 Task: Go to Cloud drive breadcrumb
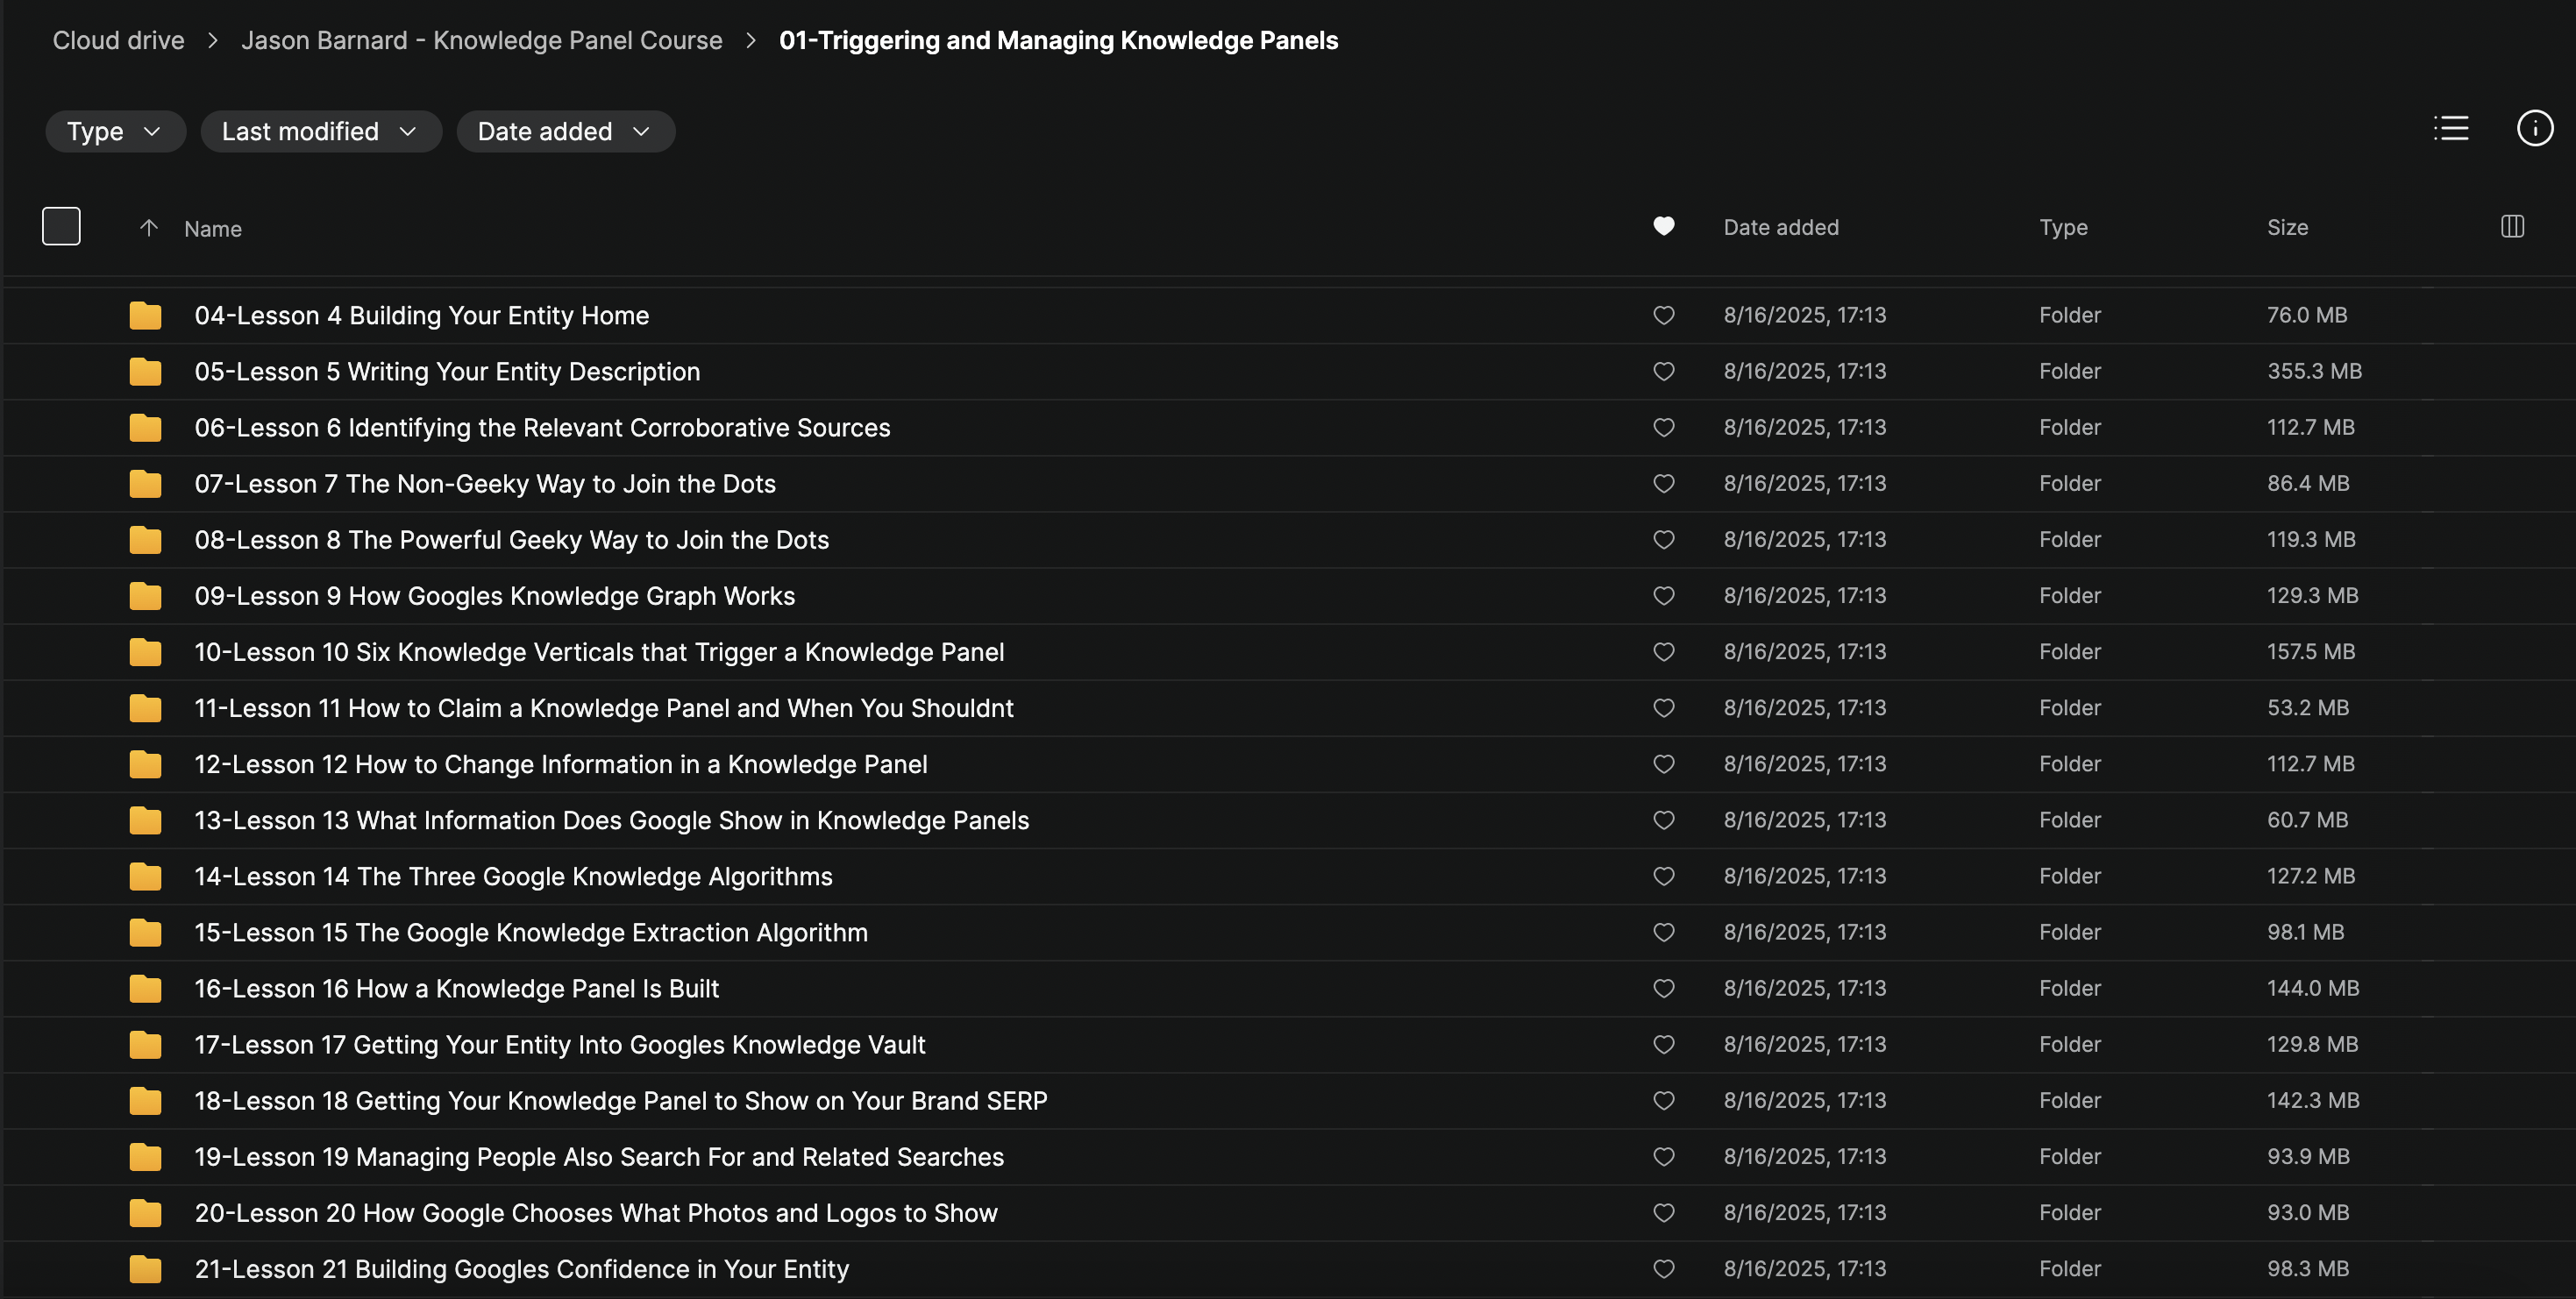[118, 41]
